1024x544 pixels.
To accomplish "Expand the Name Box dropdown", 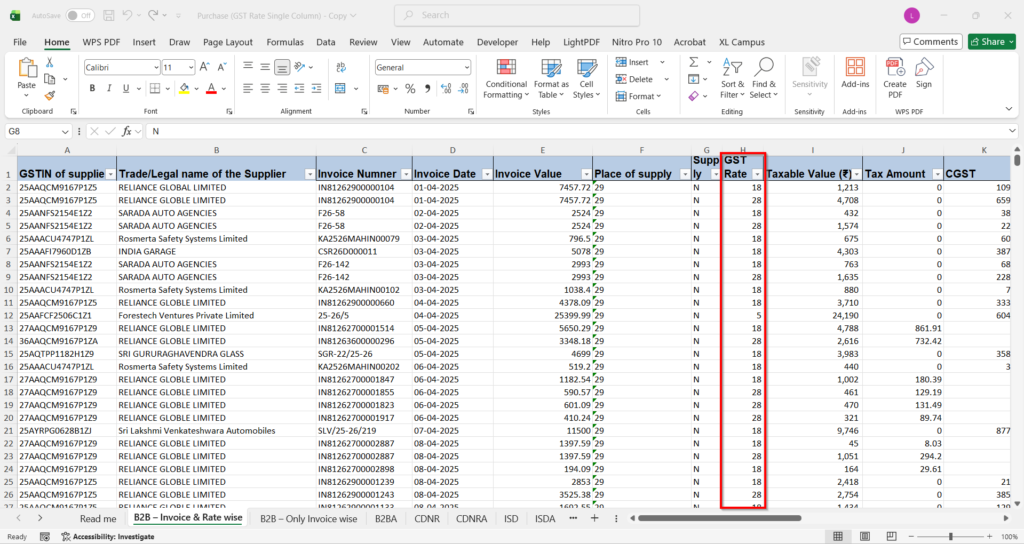I will (65, 131).
